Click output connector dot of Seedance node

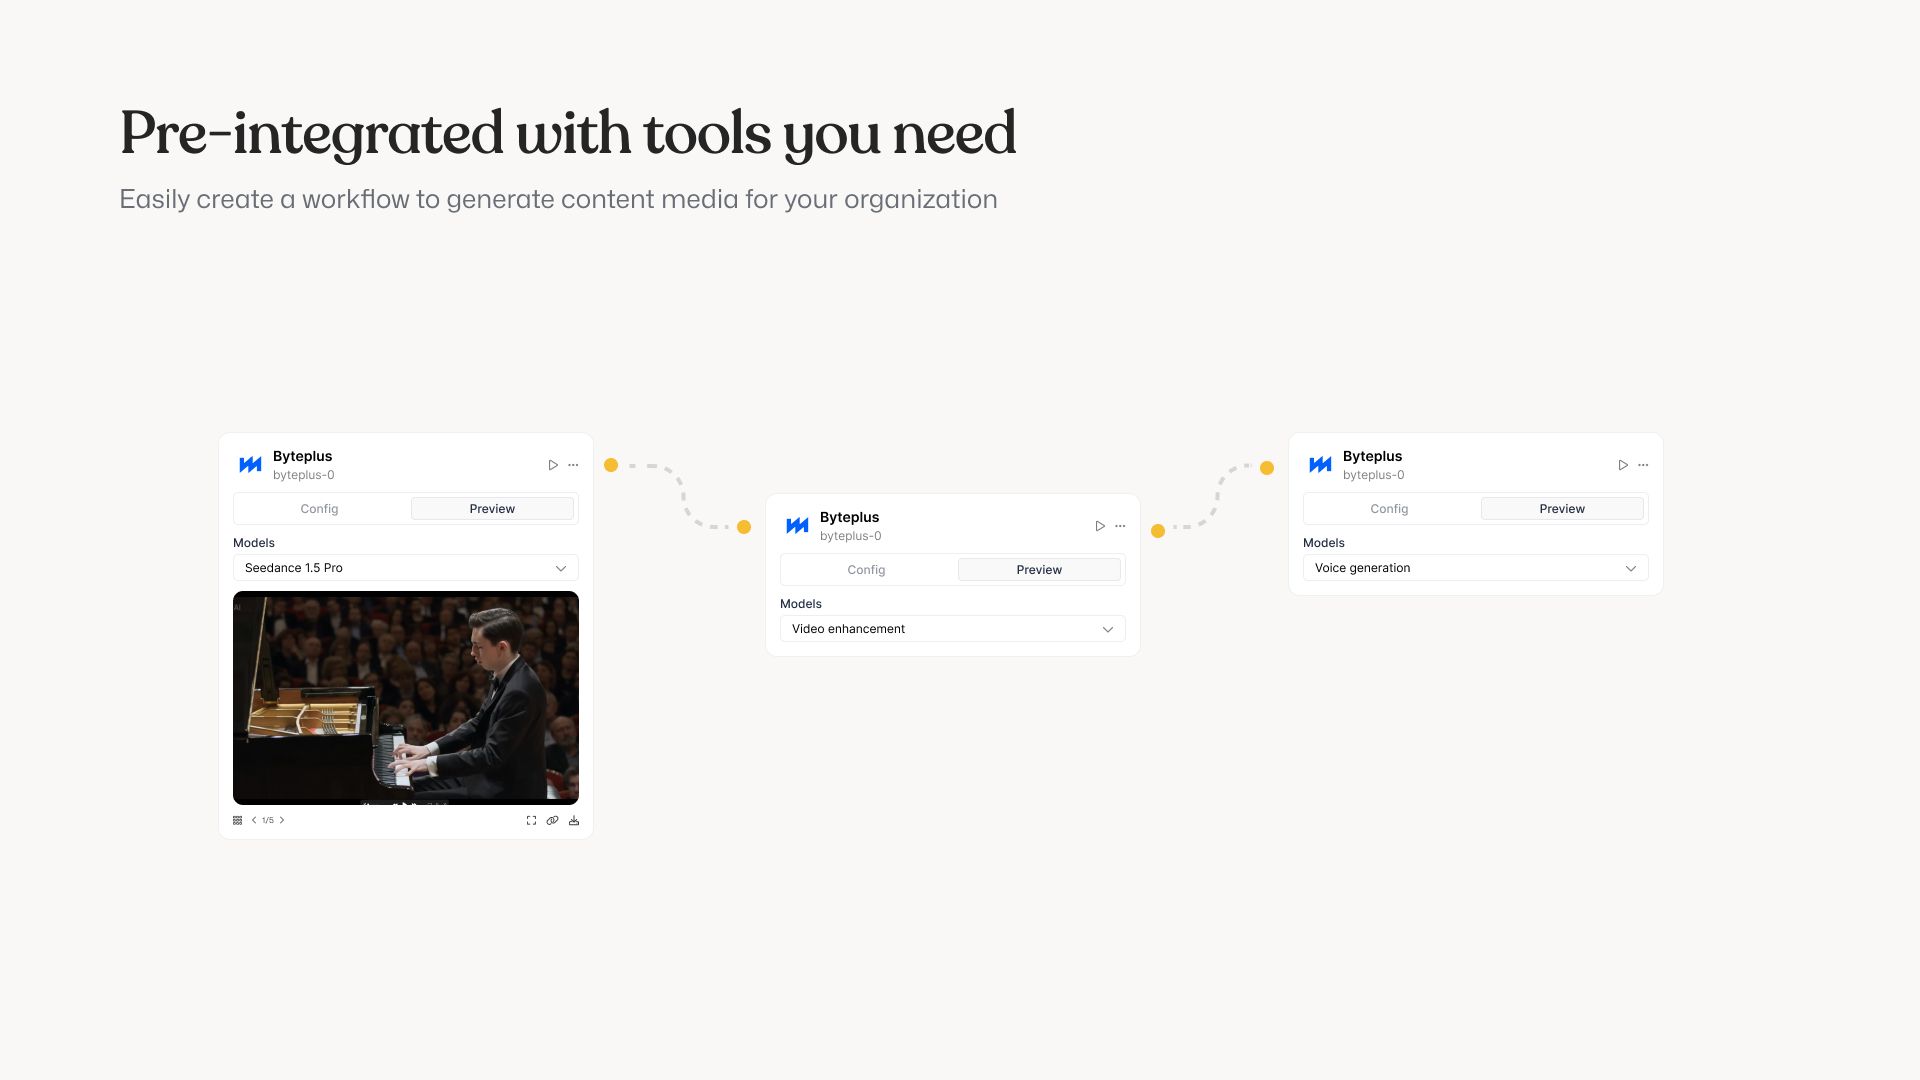611,465
